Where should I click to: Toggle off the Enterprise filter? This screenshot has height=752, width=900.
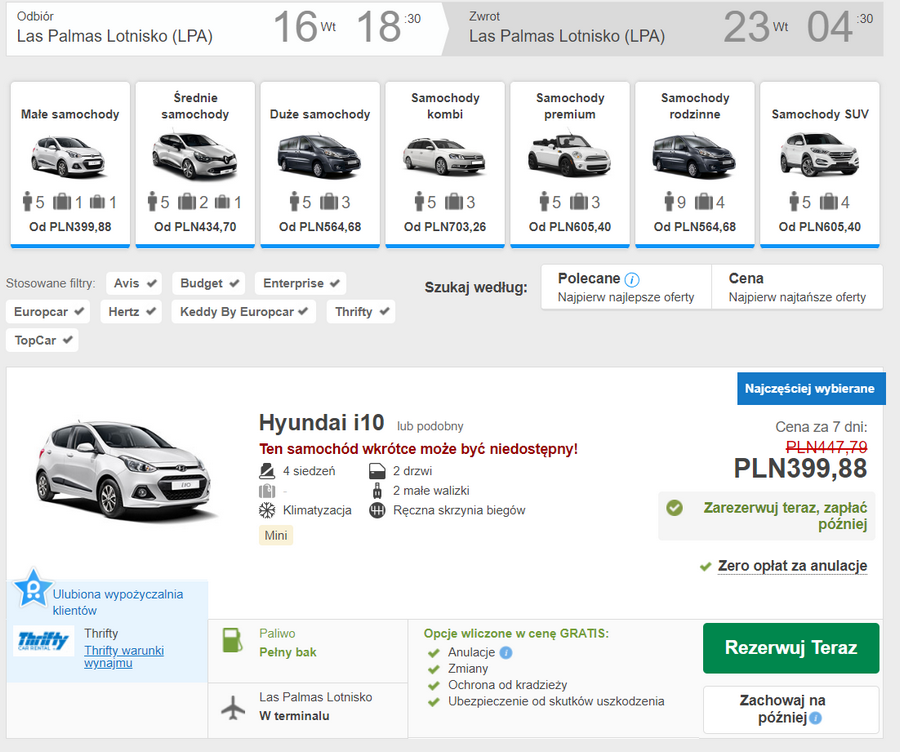coord(301,283)
